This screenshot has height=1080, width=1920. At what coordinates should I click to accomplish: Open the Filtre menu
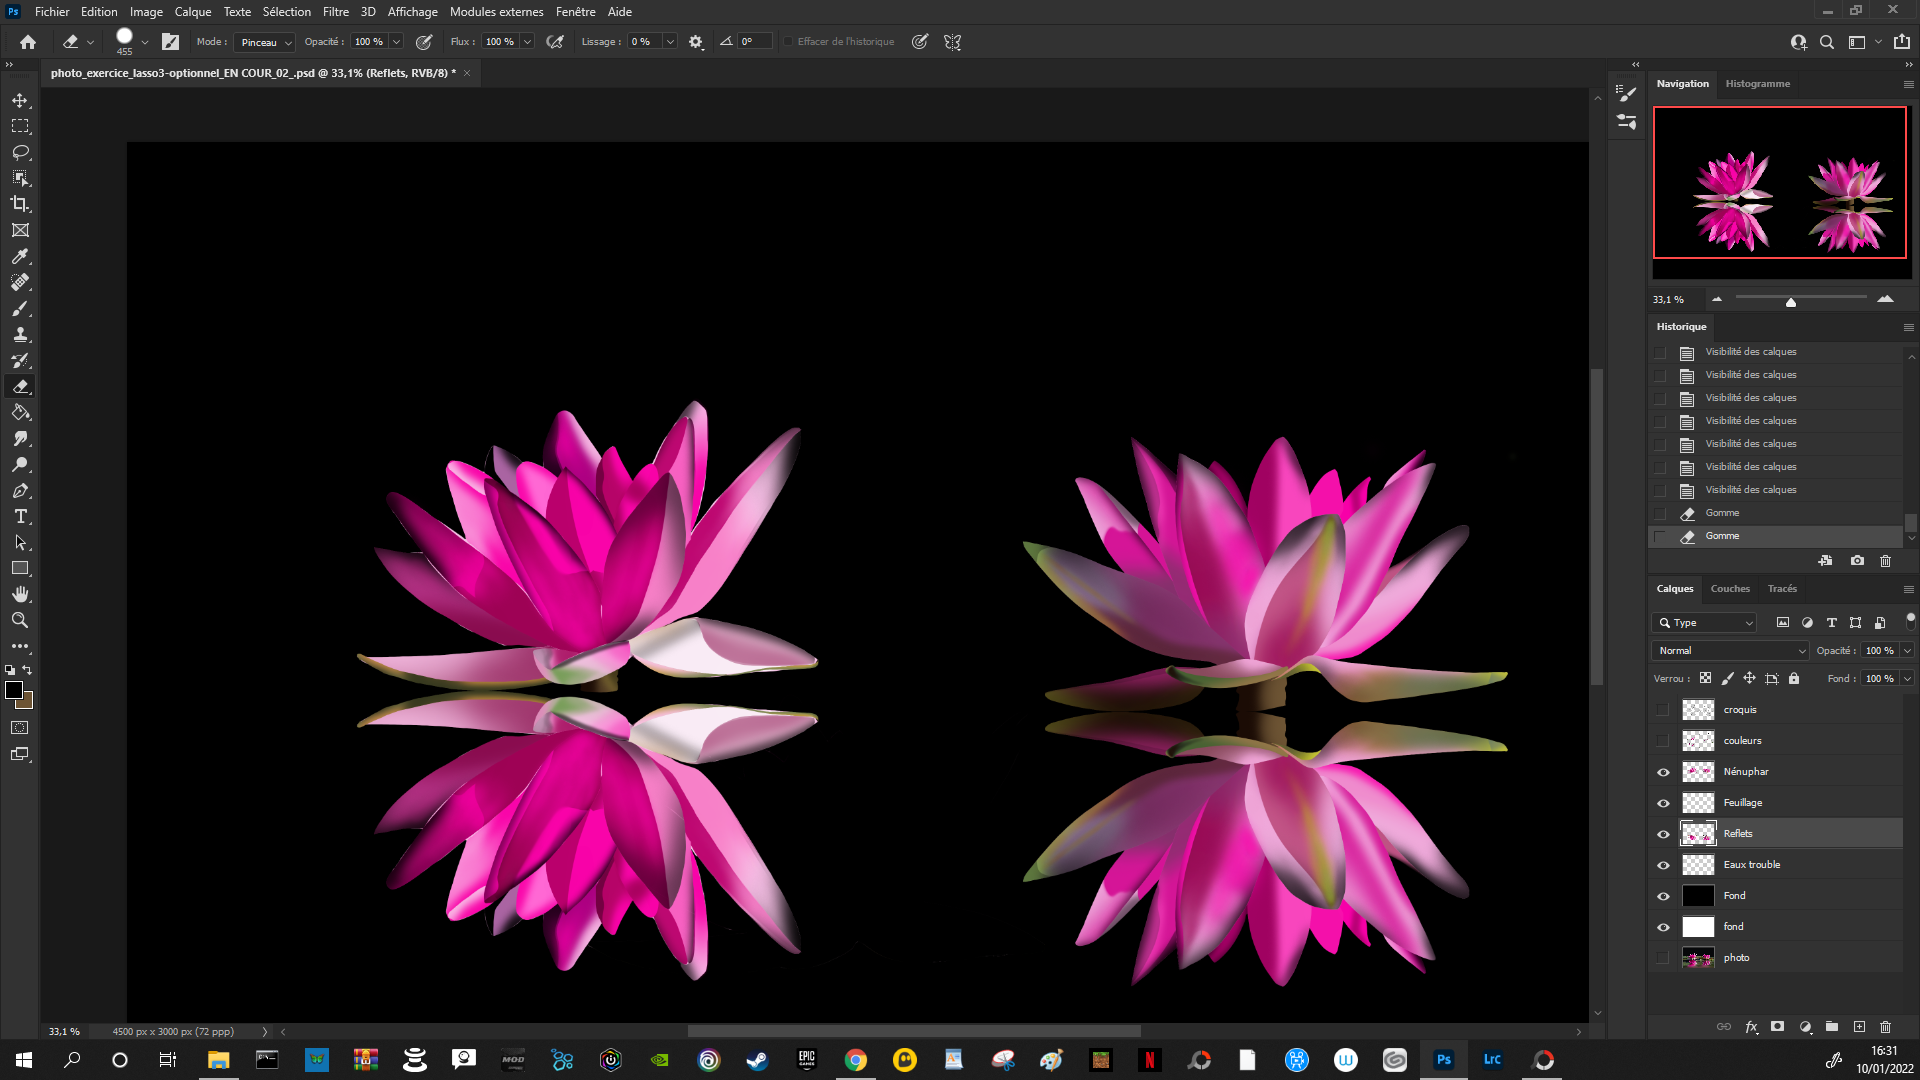coord(335,12)
